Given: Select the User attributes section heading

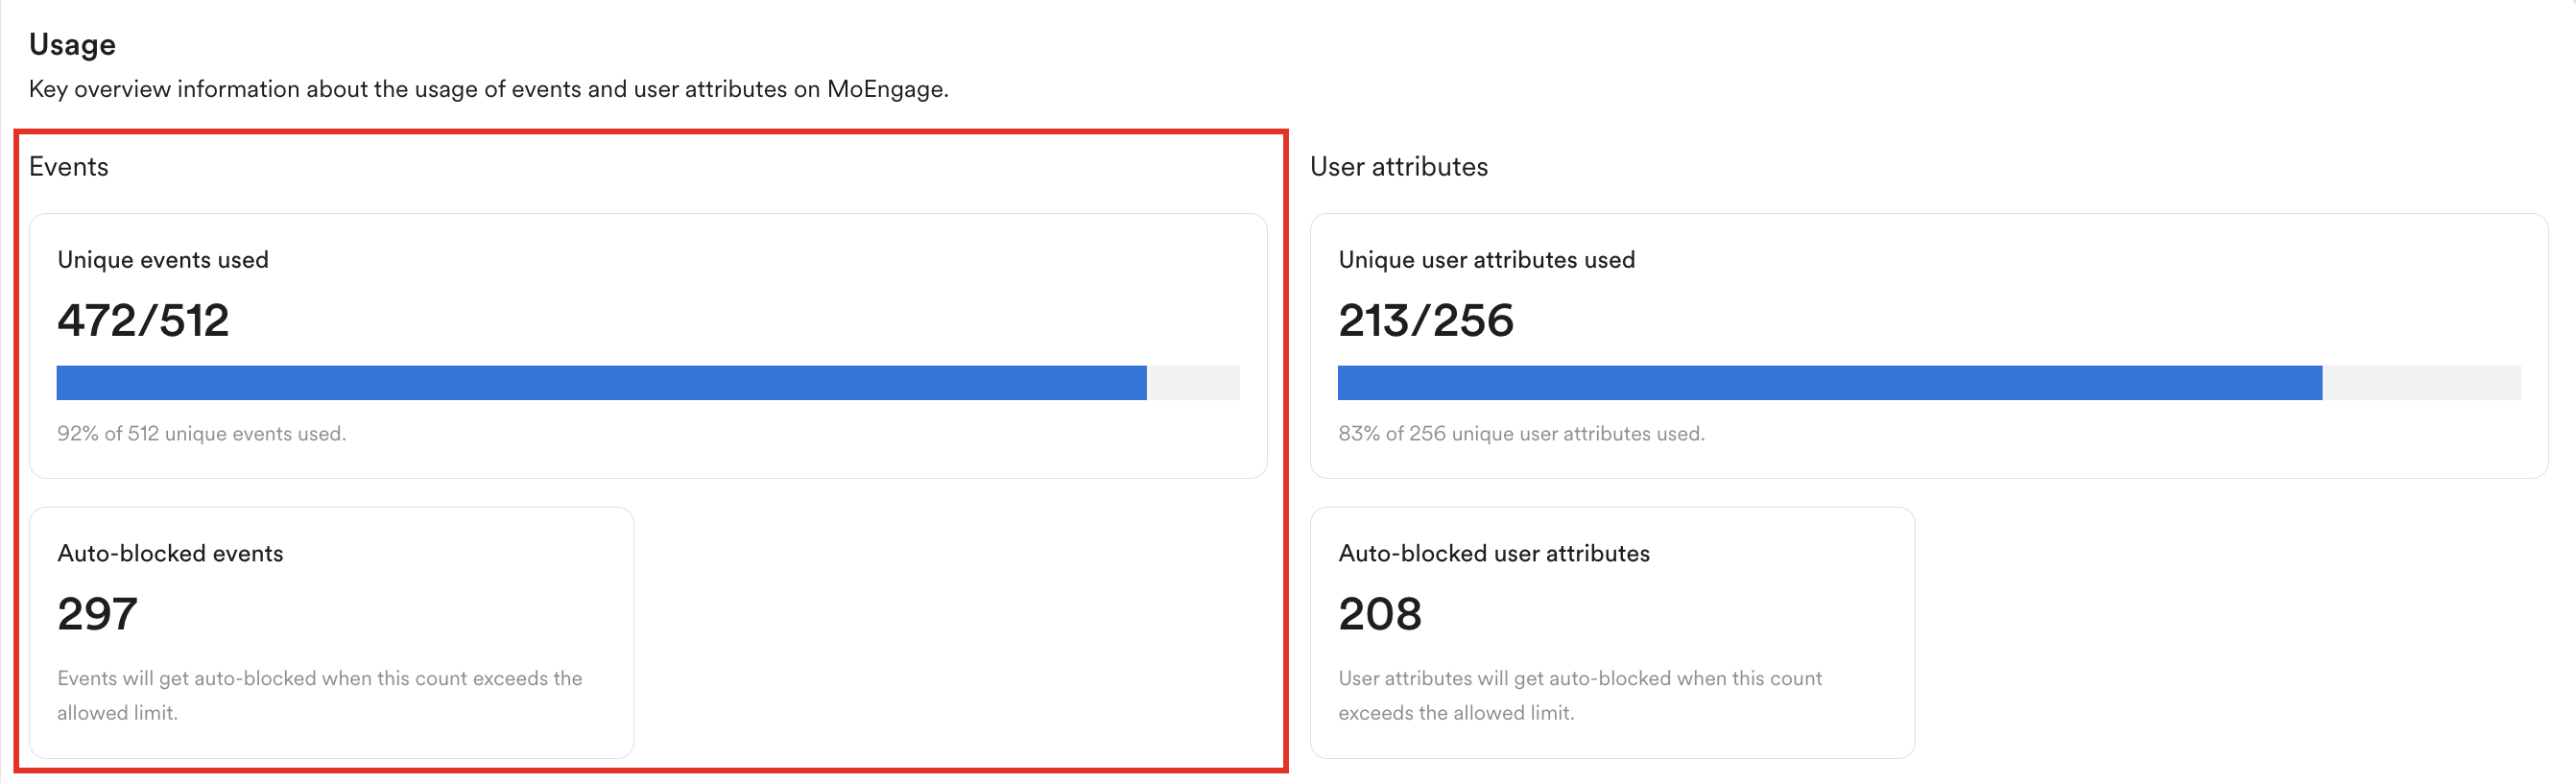Looking at the screenshot, I should [1398, 166].
